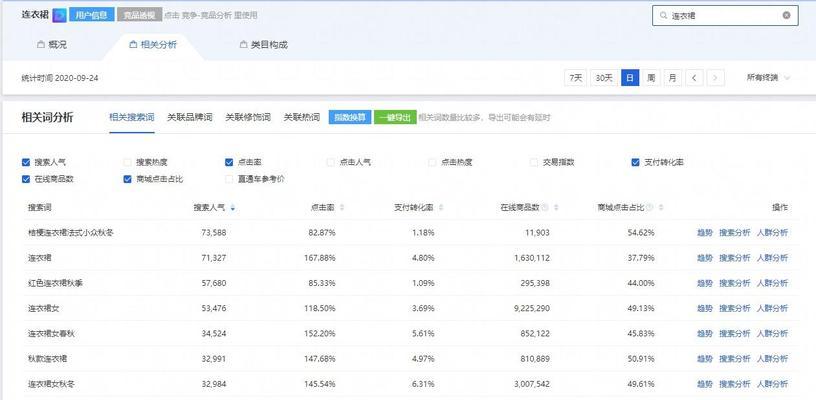Sort by 搜索人气 column arrow
This screenshot has width=816, height=400.
click(x=233, y=208)
